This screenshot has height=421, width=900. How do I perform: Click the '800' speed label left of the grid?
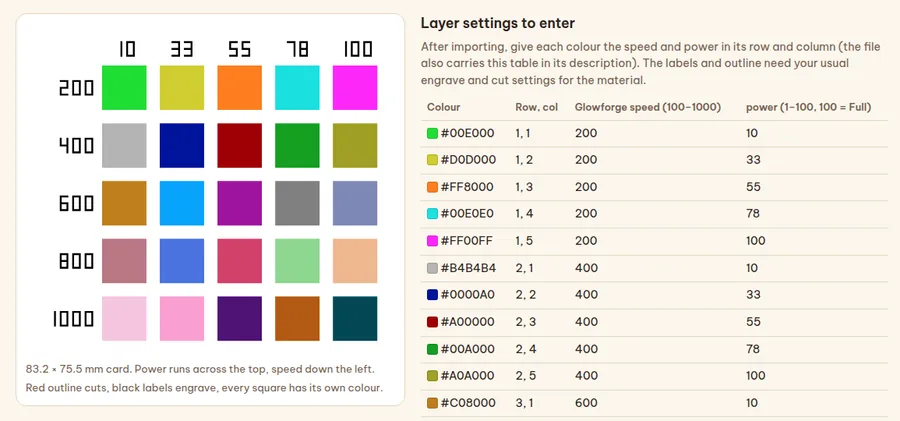(77, 261)
